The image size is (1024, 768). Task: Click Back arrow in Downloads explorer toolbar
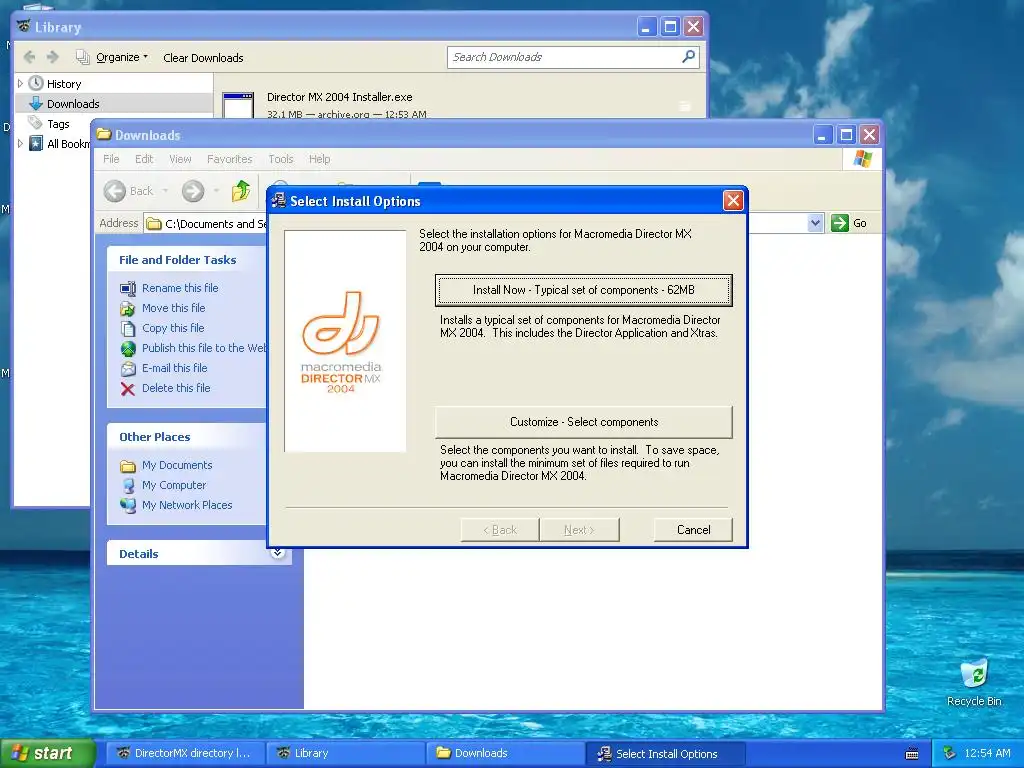coord(115,191)
